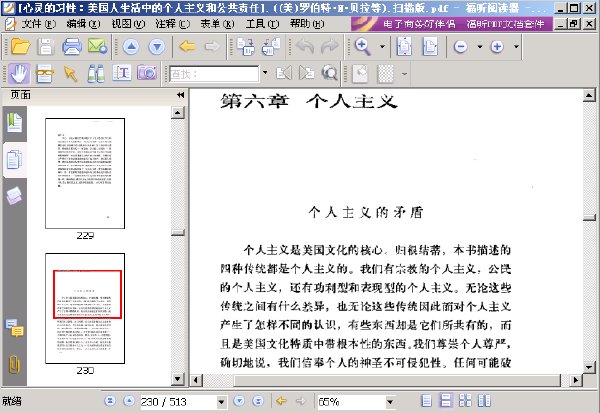Select the Text selection tool

122,73
